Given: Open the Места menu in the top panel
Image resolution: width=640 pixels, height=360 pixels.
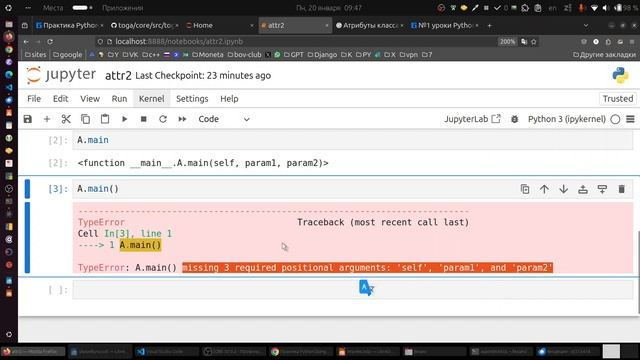Looking at the screenshot, I should pos(53,8).
